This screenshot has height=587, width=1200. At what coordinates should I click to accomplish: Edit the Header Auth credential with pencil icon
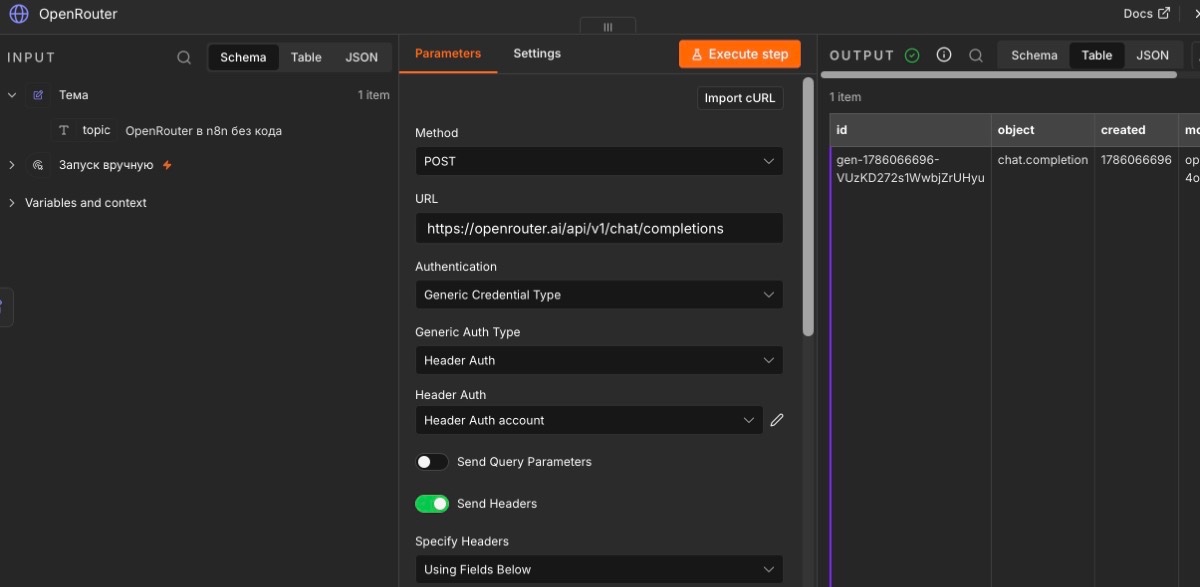coord(777,420)
